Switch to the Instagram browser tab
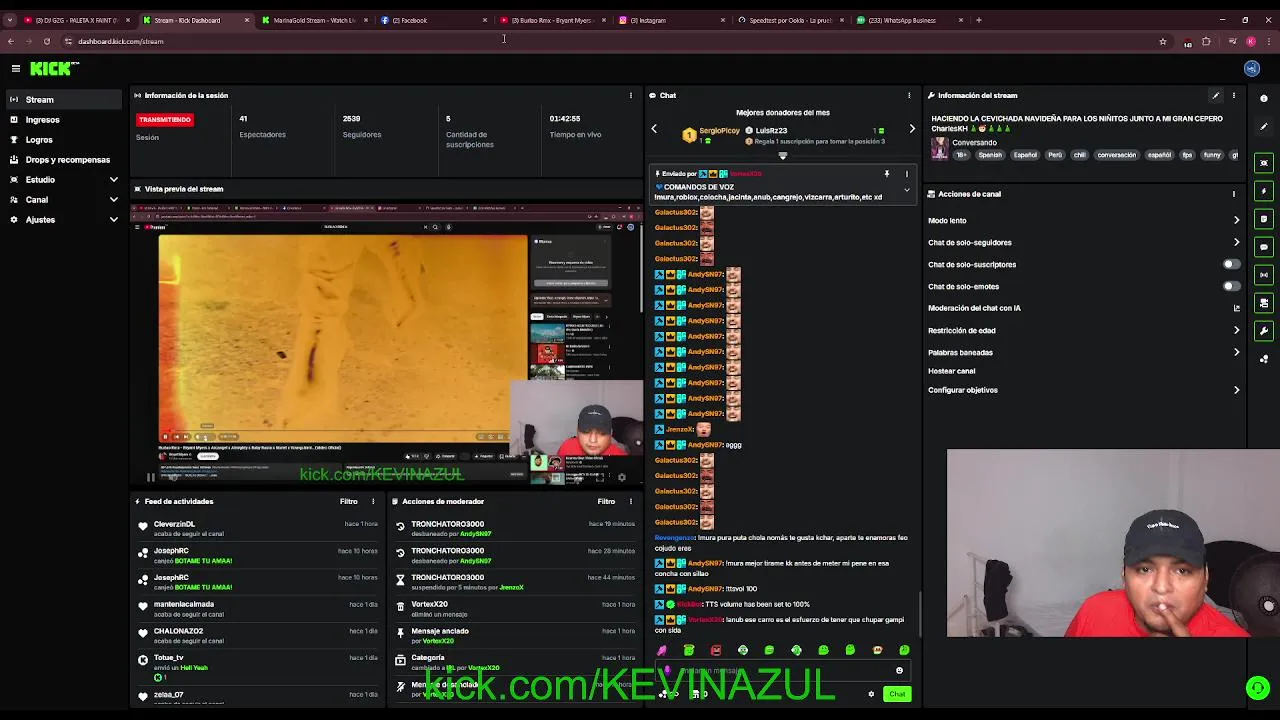This screenshot has width=1280, height=720. pyautogui.click(x=672, y=20)
